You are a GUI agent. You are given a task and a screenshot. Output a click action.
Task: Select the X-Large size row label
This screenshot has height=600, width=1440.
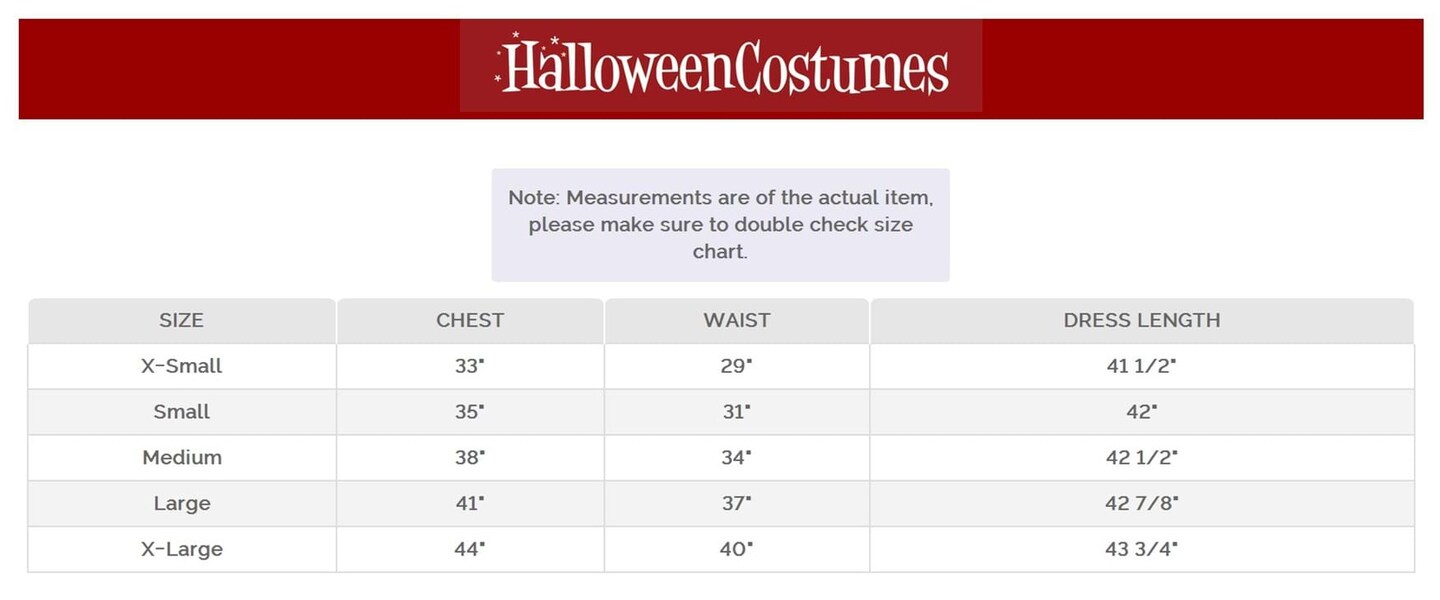[x=181, y=550]
